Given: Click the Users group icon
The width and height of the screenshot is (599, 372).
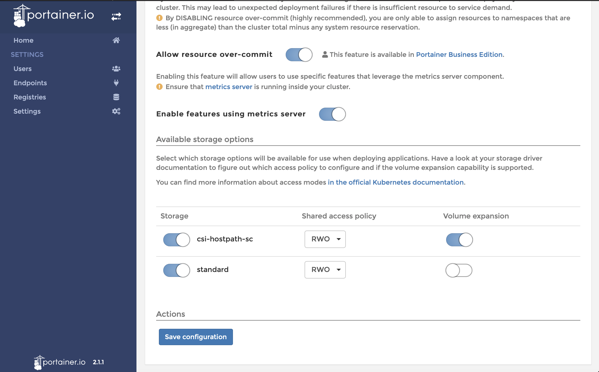Looking at the screenshot, I should click(116, 69).
